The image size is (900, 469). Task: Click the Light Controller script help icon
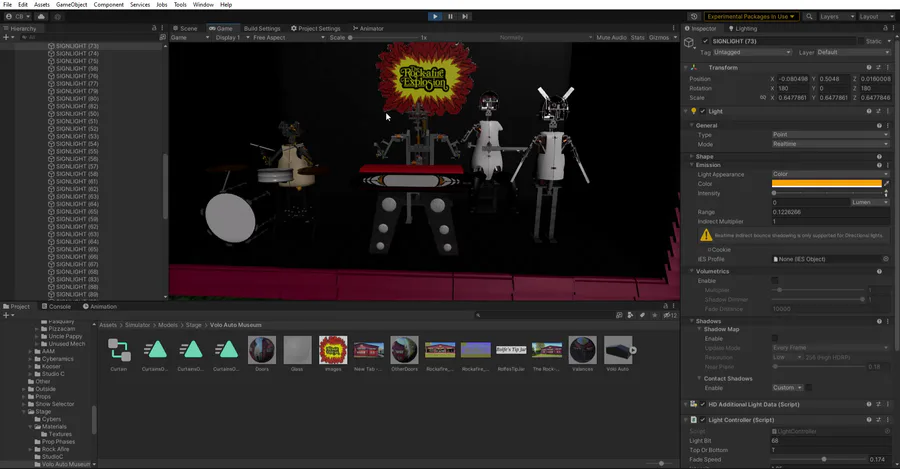pos(869,420)
